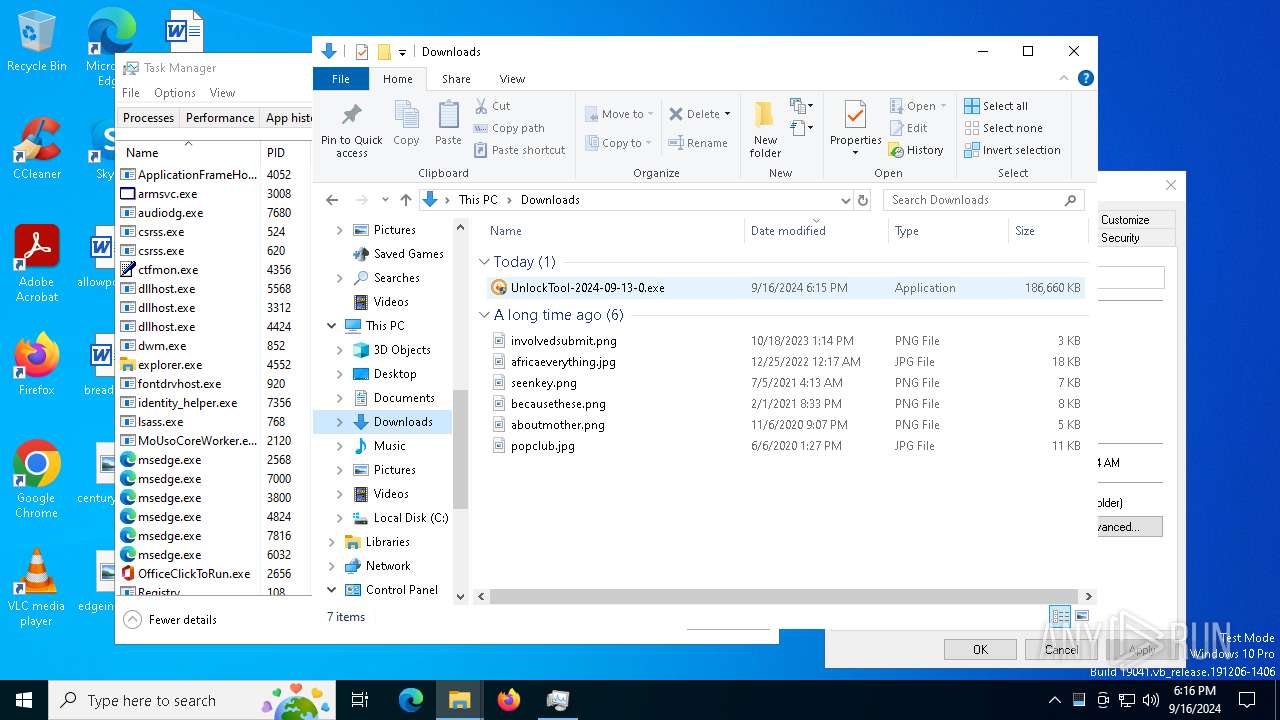
Task: Click Up one level arrow
Action: point(405,200)
